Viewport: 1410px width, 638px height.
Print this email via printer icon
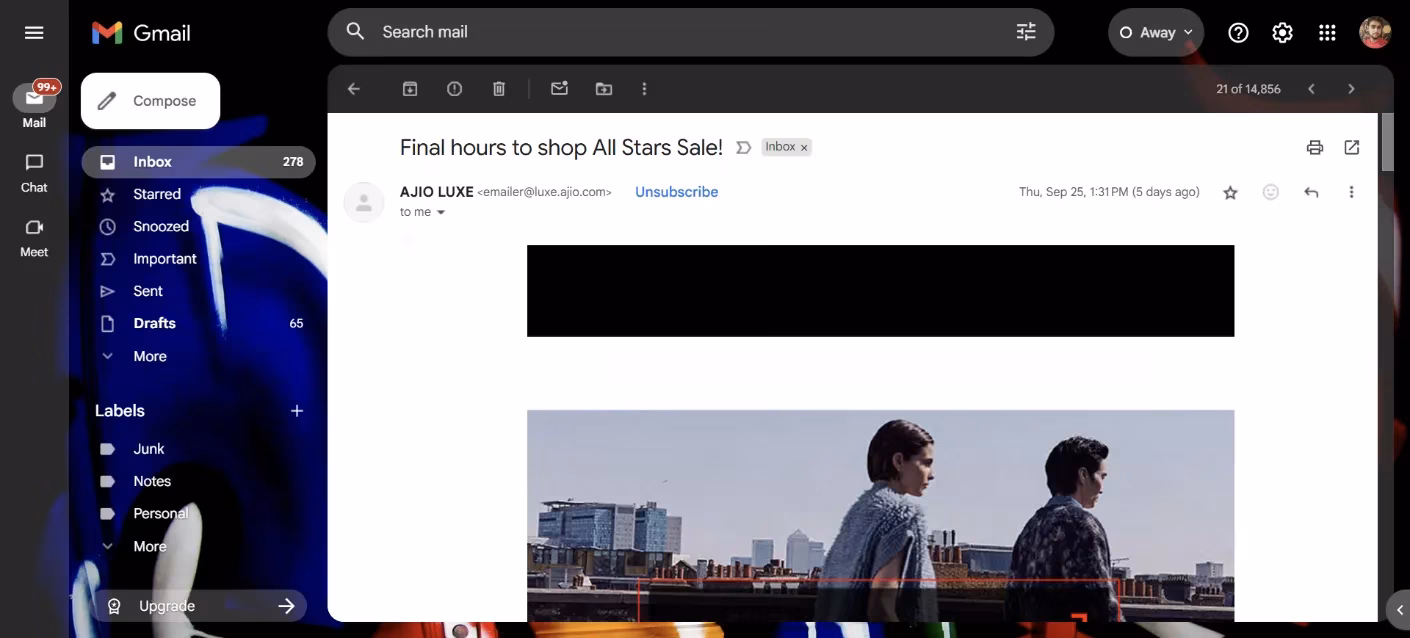tap(1315, 148)
